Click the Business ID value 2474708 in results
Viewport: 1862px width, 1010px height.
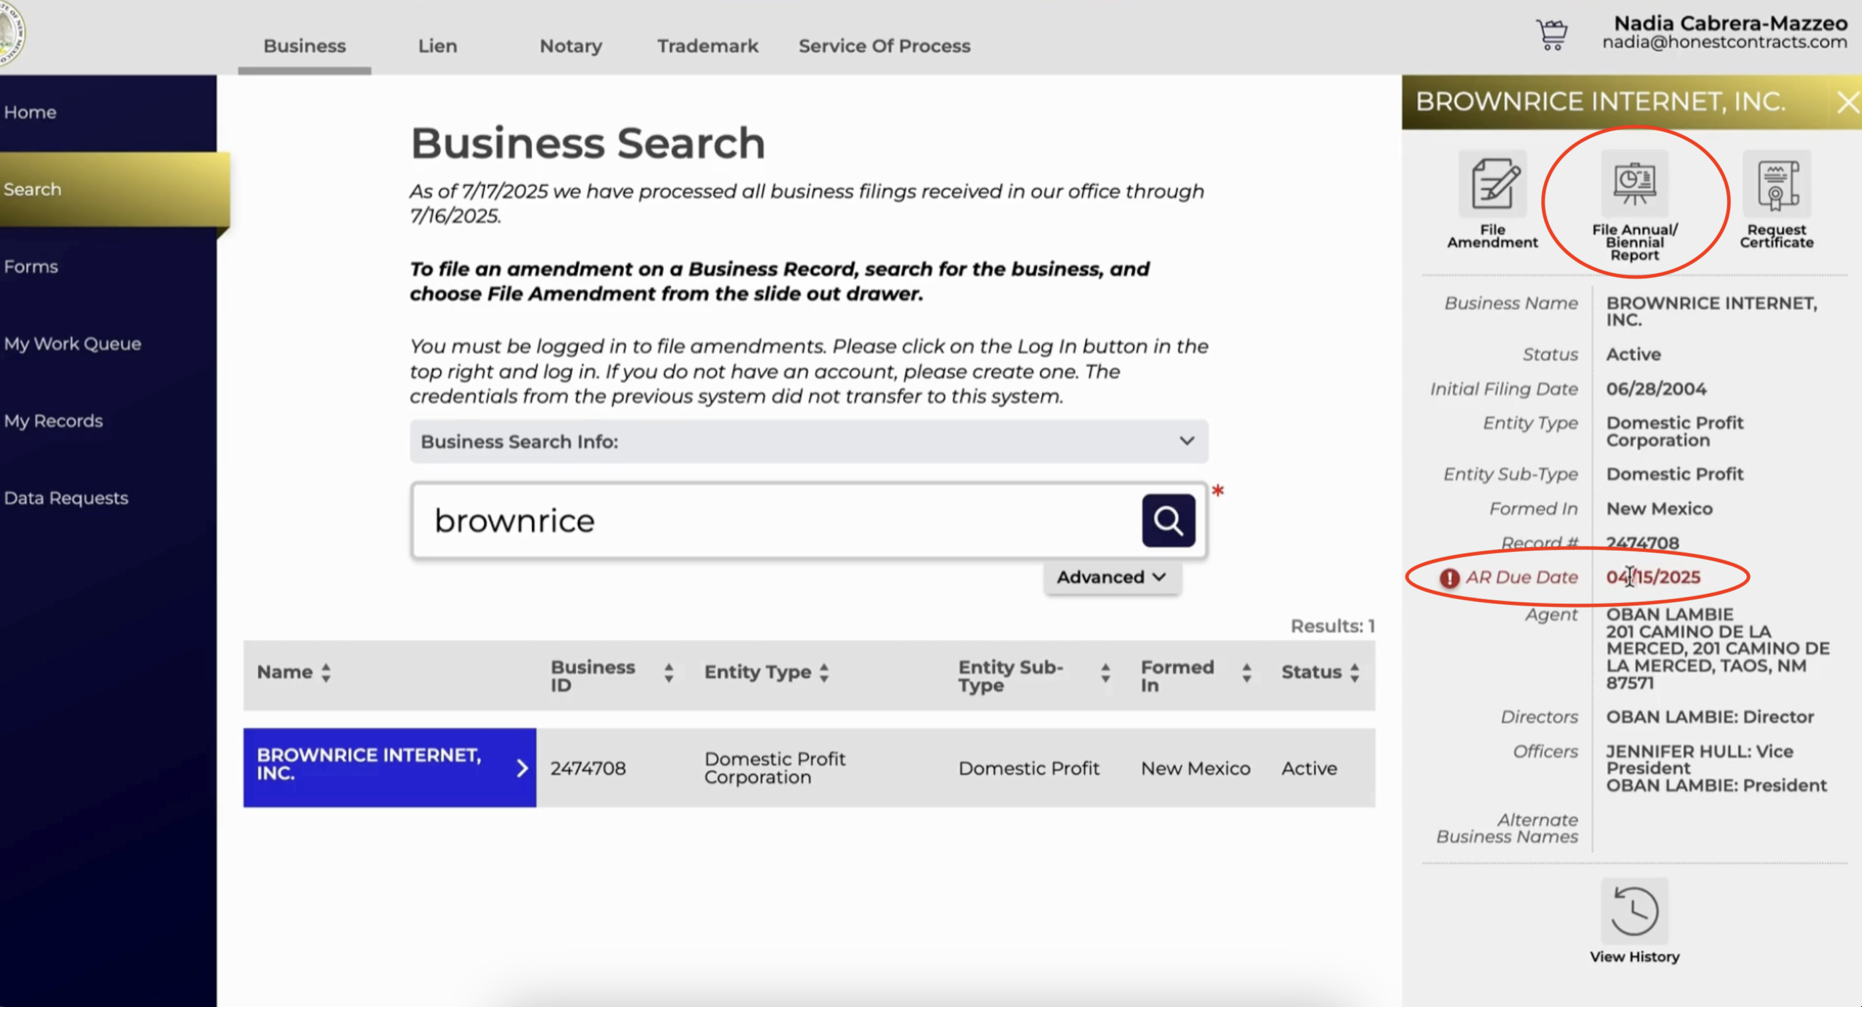click(588, 768)
